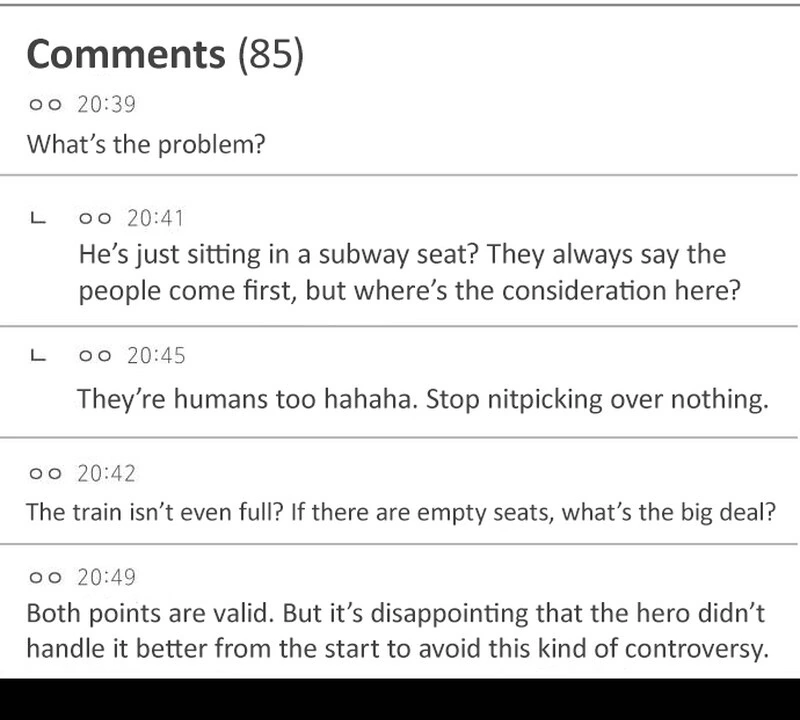Click the Comments heading
This screenshot has width=800, height=720.
point(127,55)
